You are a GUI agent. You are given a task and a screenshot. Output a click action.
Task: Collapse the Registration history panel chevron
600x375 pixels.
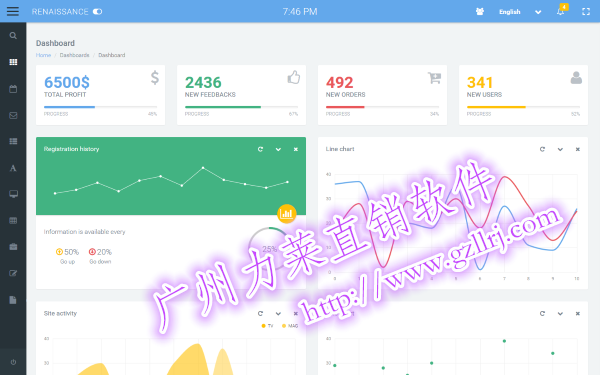(x=278, y=149)
